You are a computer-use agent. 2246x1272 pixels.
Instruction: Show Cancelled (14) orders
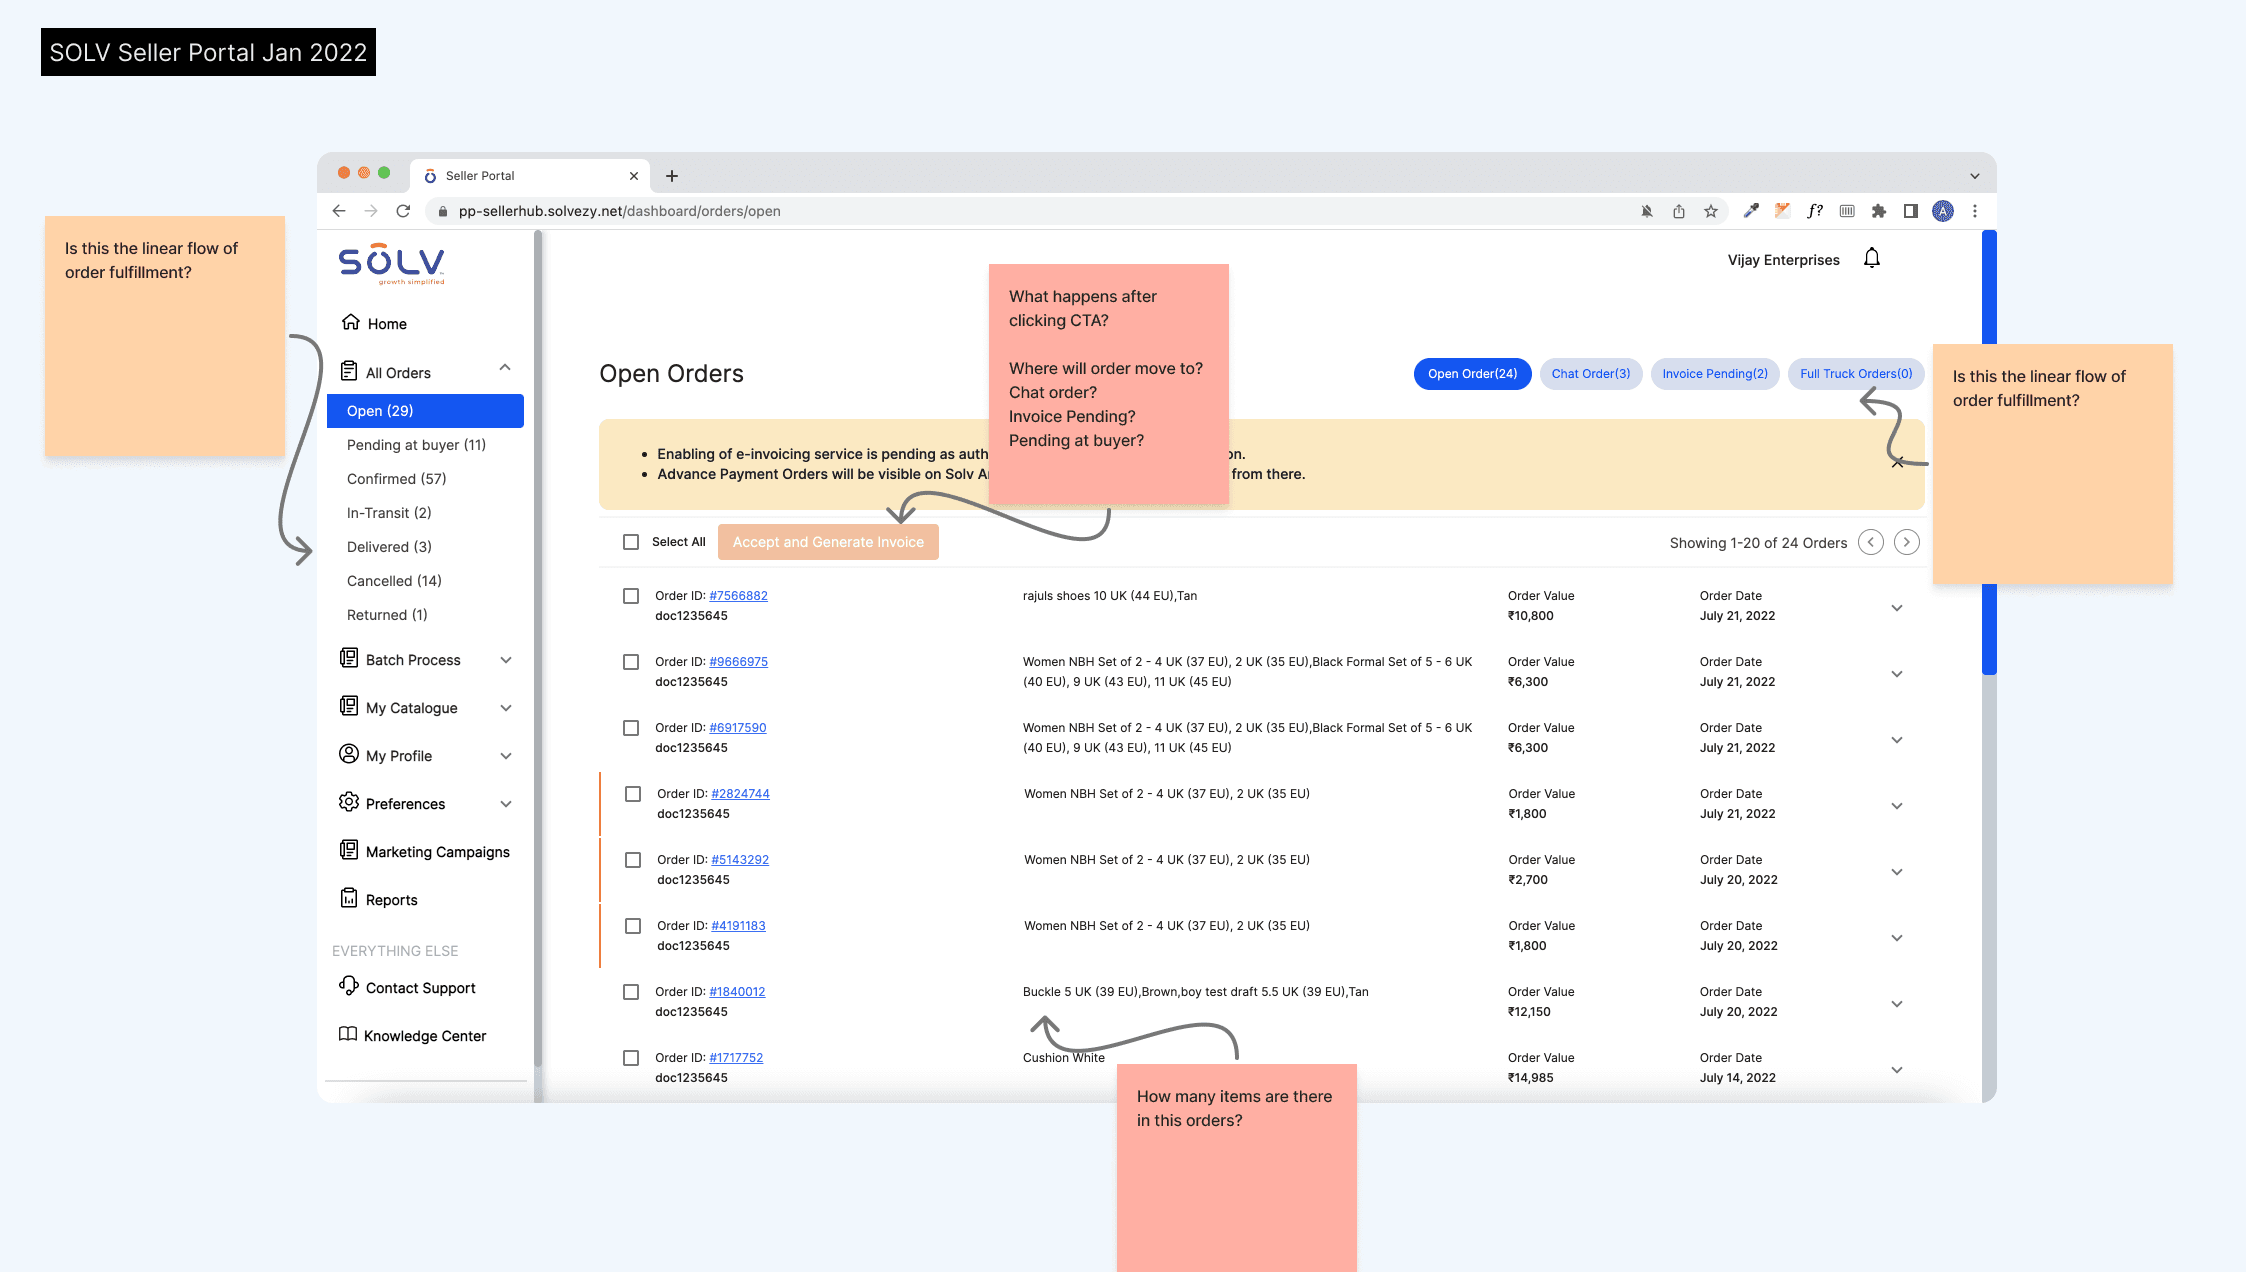tap(394, 581)
